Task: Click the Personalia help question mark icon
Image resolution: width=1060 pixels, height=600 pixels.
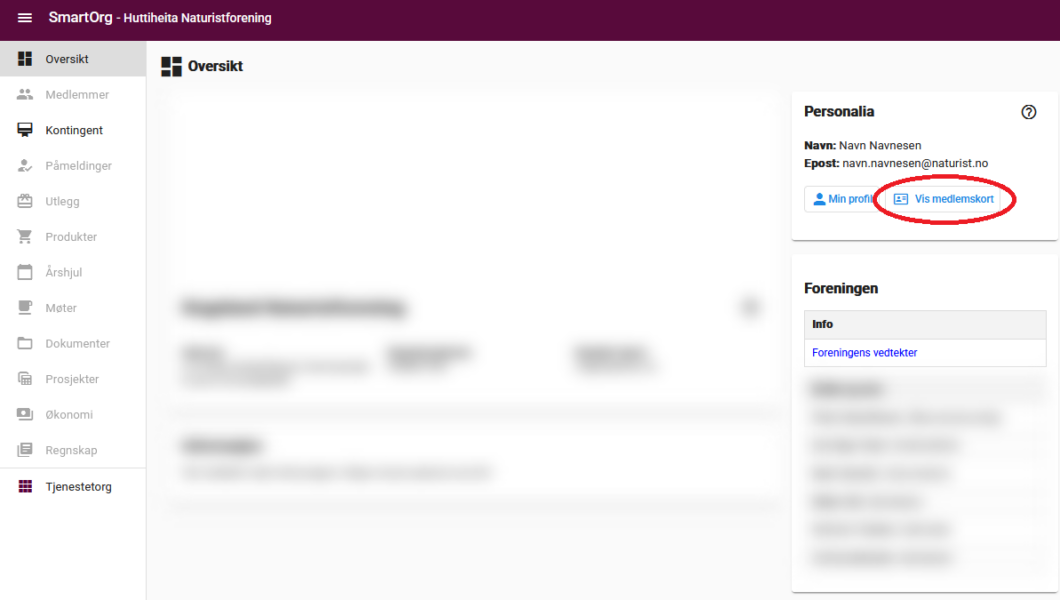Action: (x=1028, y=112)
